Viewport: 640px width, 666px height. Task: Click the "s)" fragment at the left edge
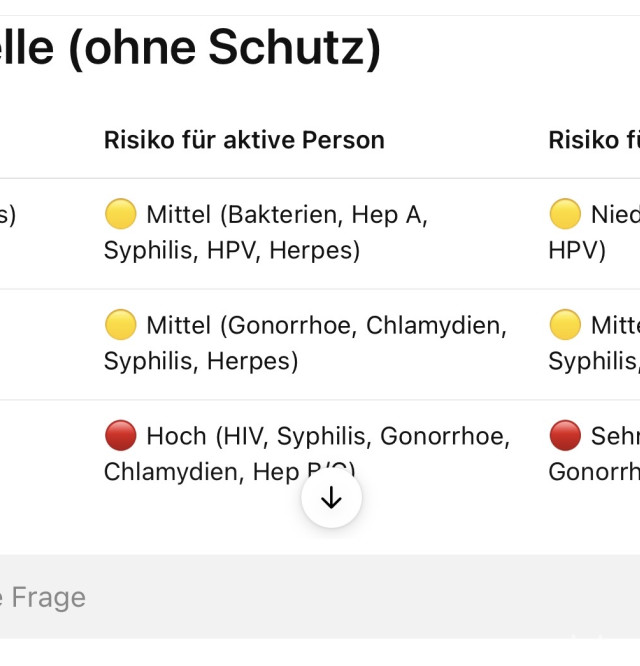pyautogui.click(x=7, y=214)
